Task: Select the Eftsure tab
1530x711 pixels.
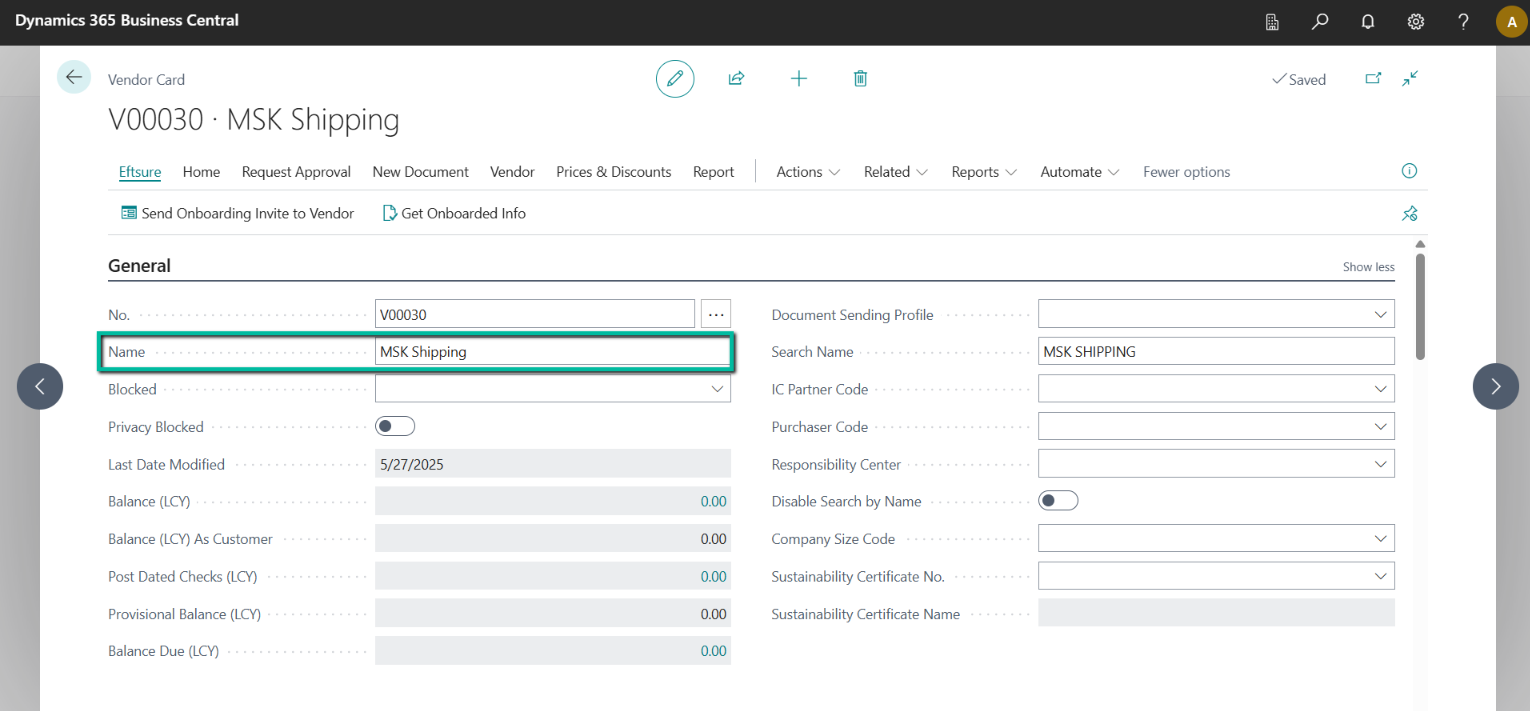Action: coord(140,172)
